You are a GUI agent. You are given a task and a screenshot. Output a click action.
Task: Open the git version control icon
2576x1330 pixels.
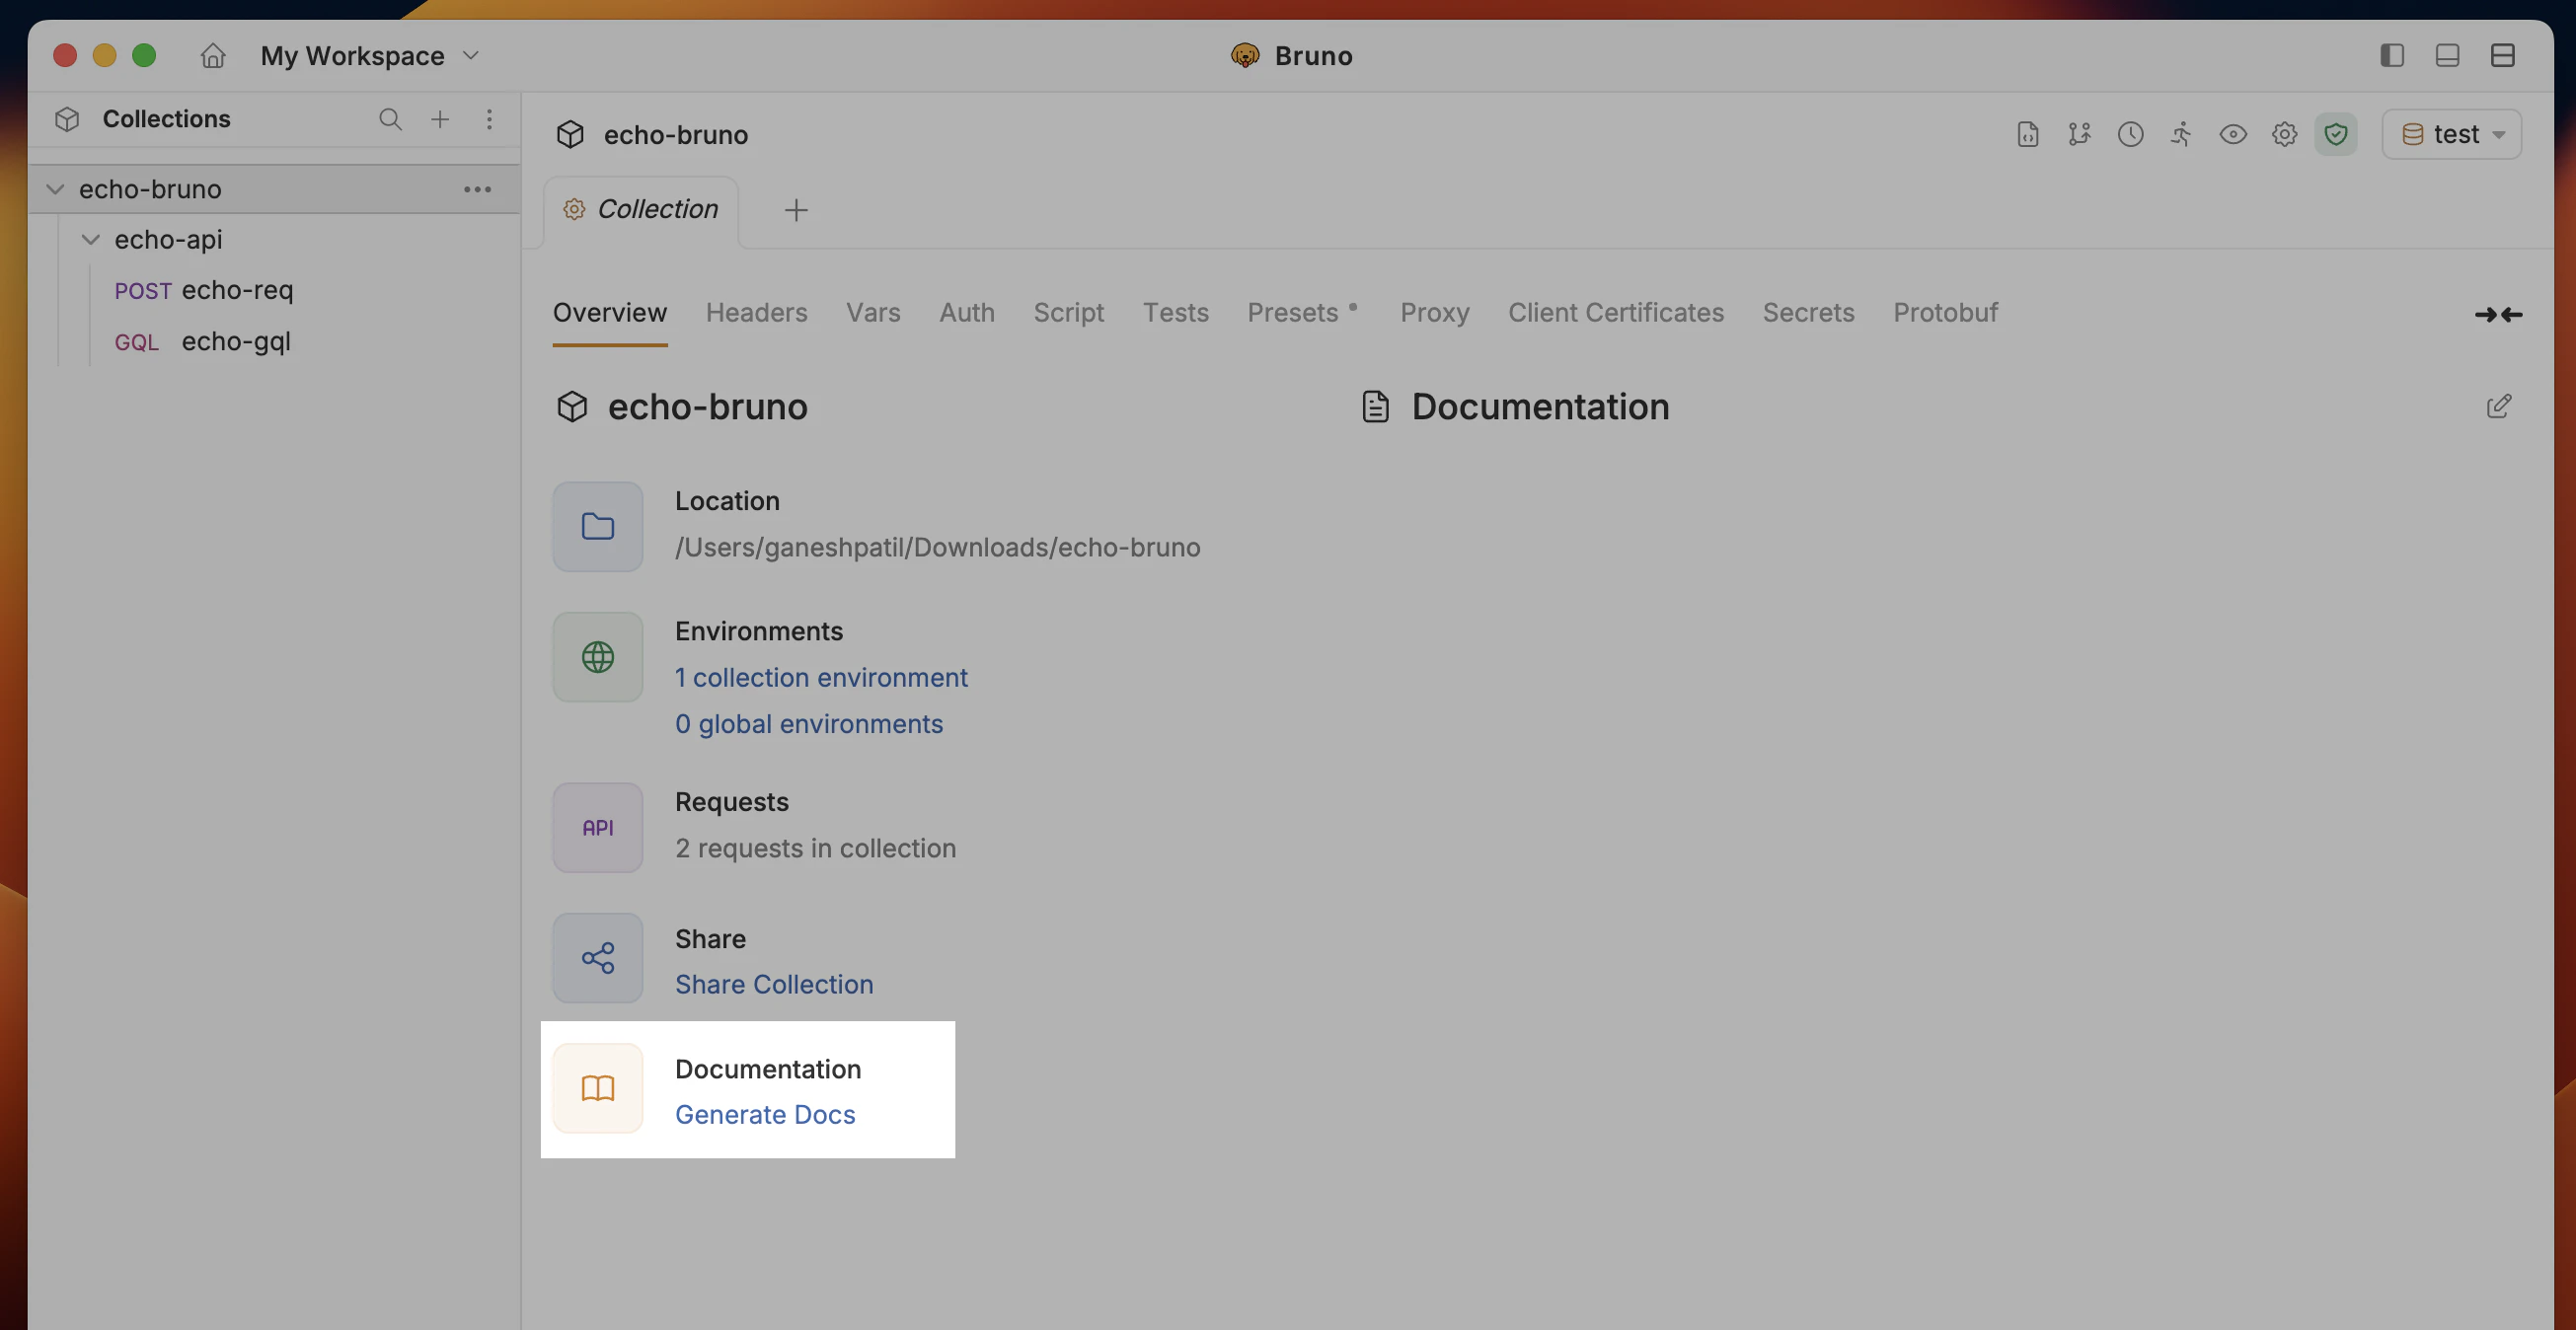coord(2079,133)
